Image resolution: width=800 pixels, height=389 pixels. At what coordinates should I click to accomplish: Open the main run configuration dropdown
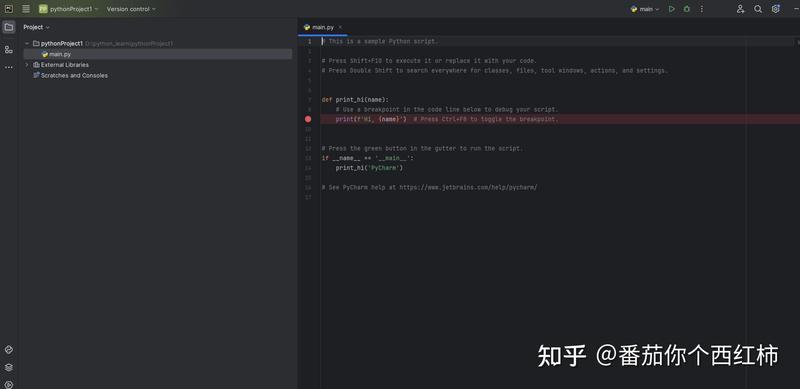coord(645,9)
